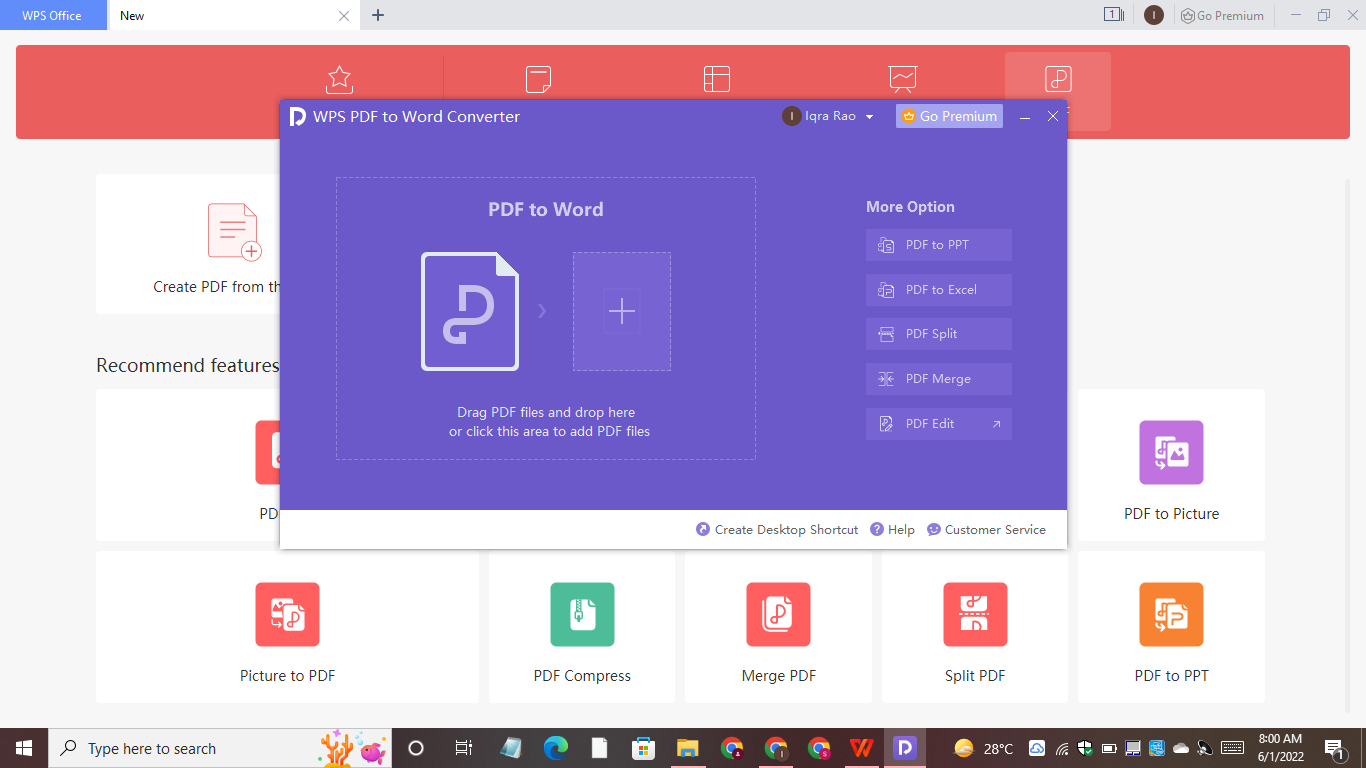The width and height of the screenshot is (1366, 768).
Task: Contact Customer Service from converter footer
Action: (x=986, y=530)
